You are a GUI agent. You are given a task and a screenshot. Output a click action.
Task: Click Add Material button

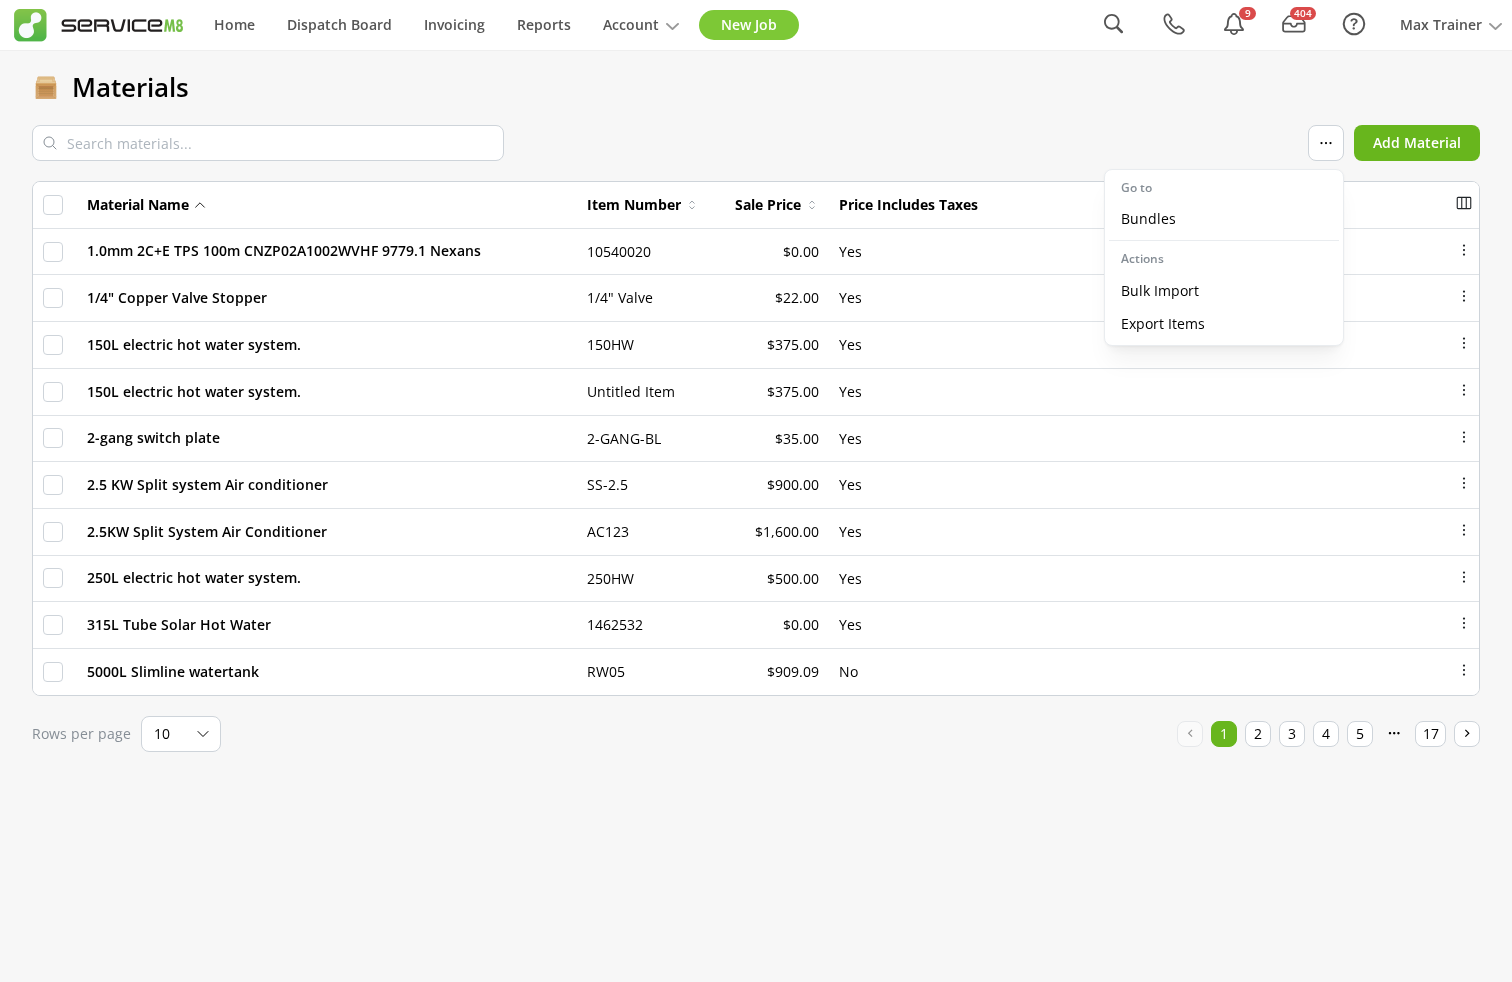1417,143
